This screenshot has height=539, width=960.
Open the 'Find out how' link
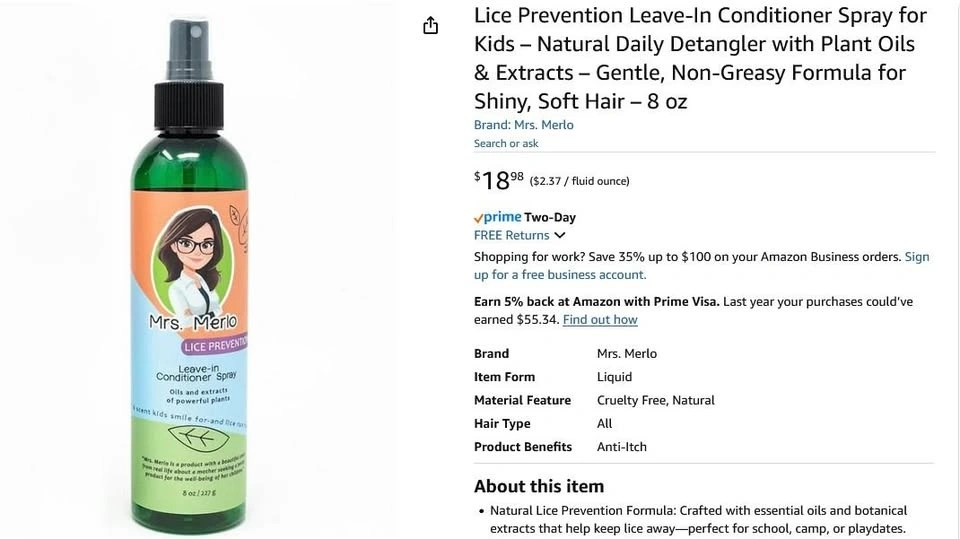600,320
